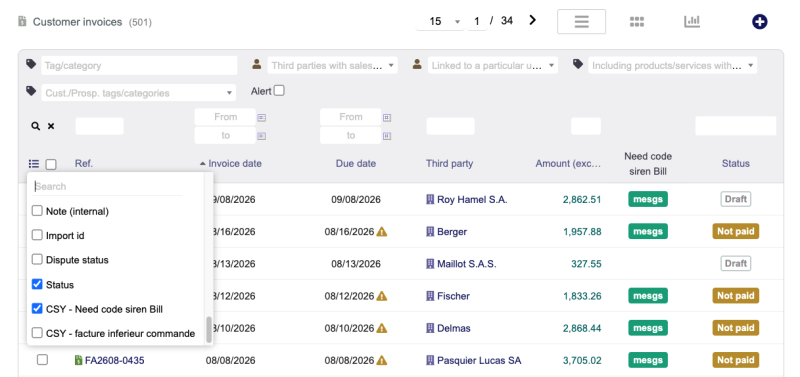Click warning icon on Berger due date

click(x=382, y=232)
